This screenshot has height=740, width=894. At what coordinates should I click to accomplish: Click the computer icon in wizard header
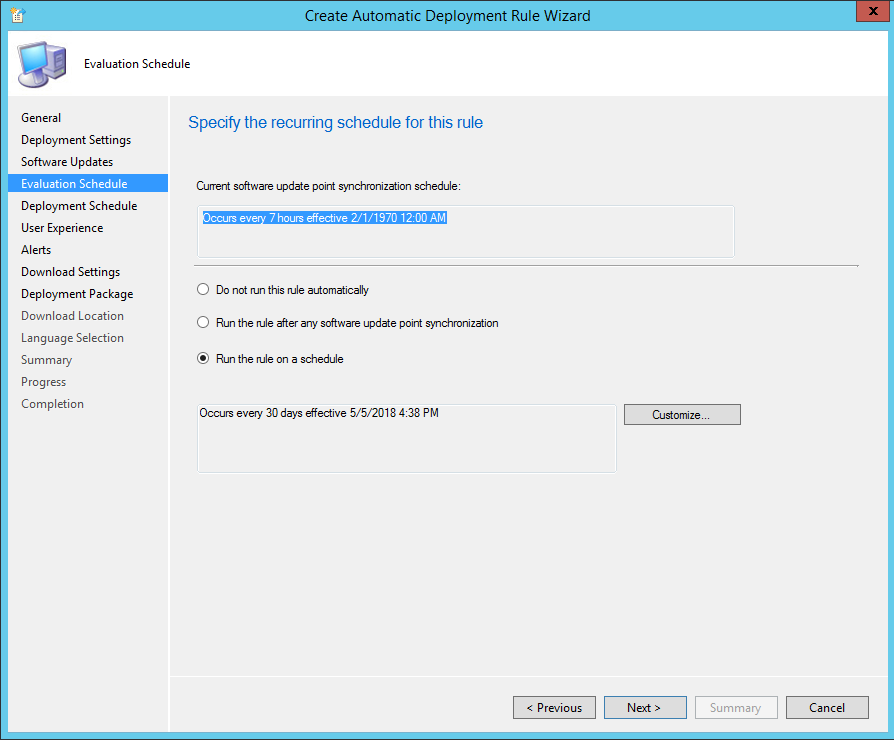42,64
